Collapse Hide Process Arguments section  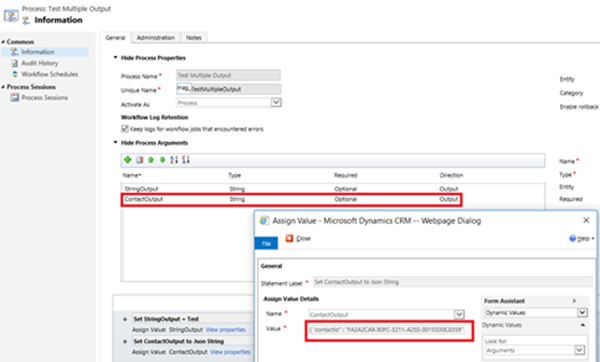click(x=115, y=143)
